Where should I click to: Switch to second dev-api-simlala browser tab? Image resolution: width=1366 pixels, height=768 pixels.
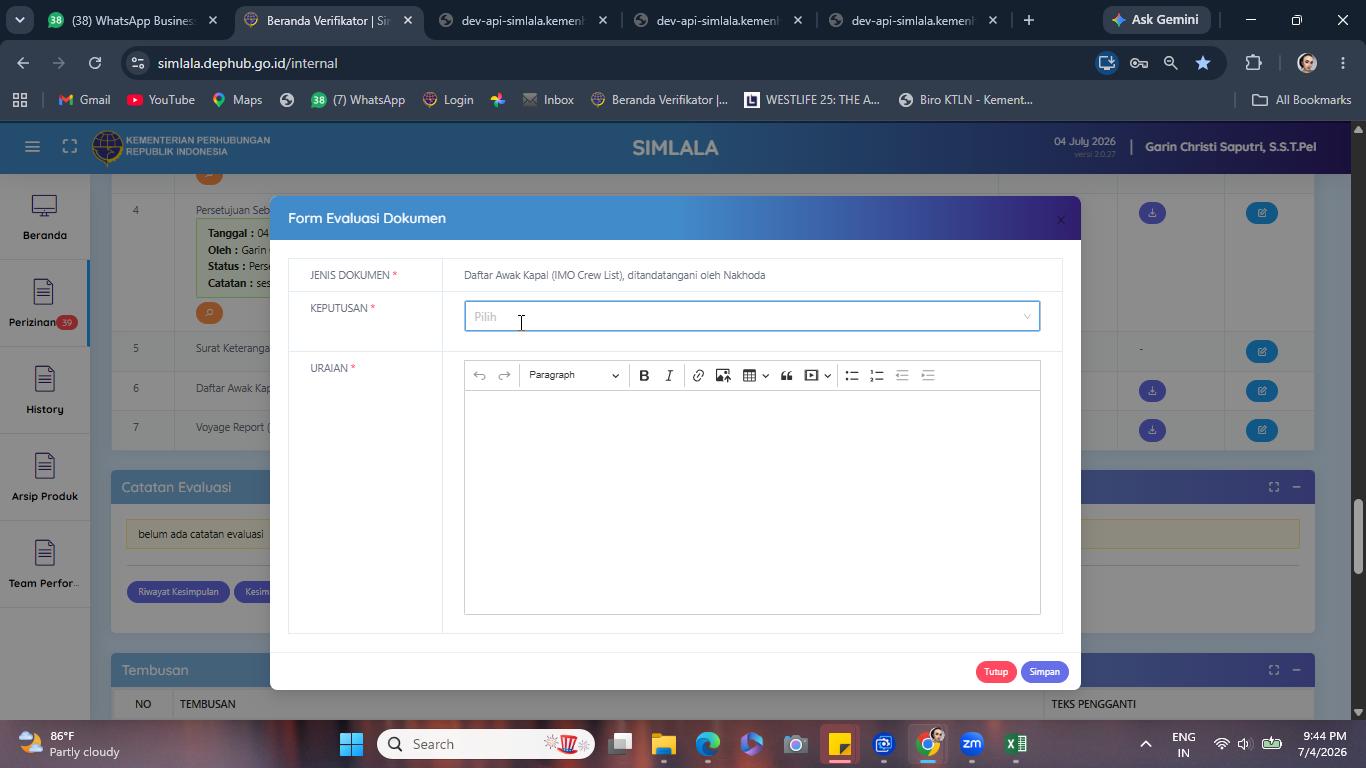click(x=717, y=20)
